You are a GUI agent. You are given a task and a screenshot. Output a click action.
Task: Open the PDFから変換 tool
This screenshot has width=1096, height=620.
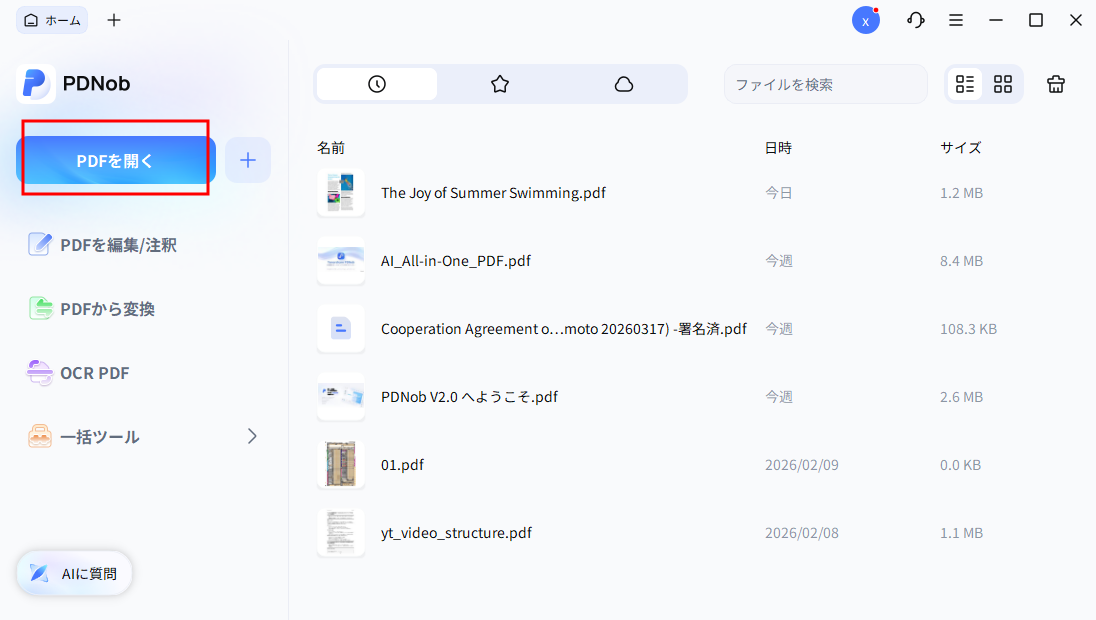[x=101, y=308]
